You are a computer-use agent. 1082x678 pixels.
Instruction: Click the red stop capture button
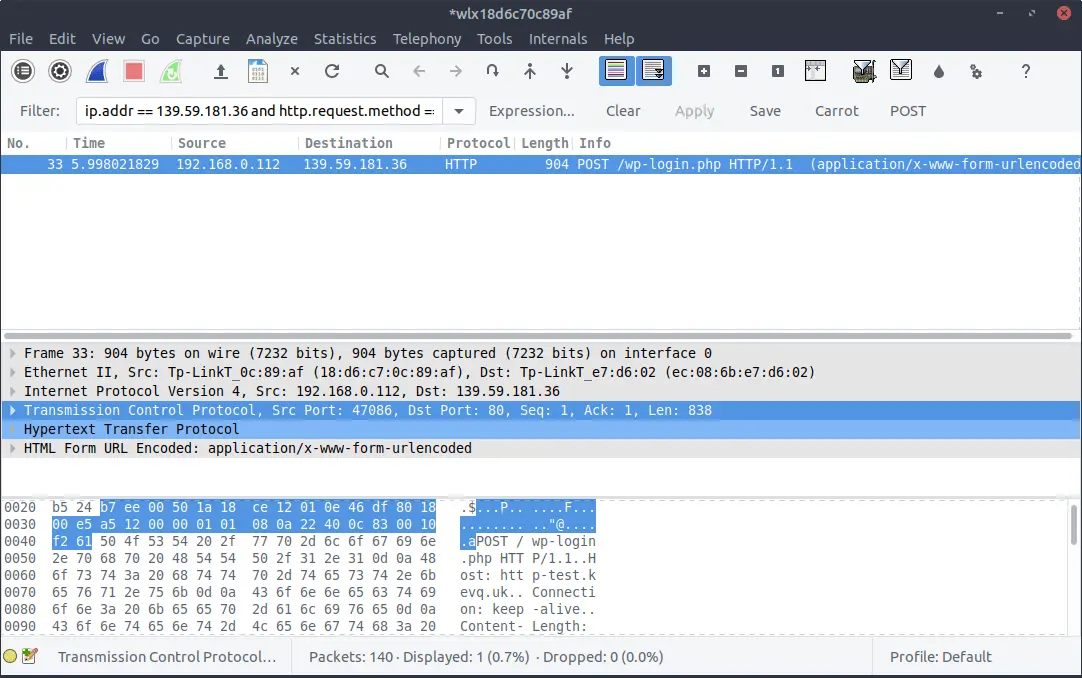tap(134, 71)
